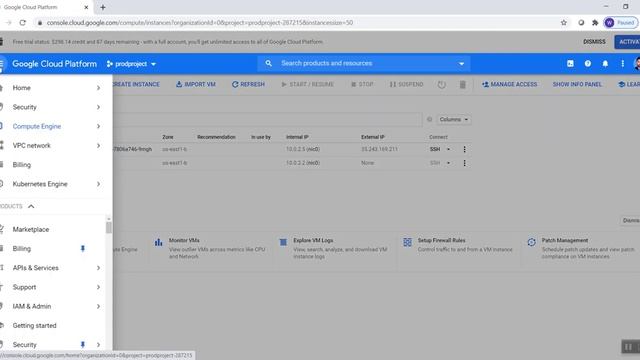This screenshot has height=360, width=640.
Task: Unpin Security in the products list
Action: [83, 345]
